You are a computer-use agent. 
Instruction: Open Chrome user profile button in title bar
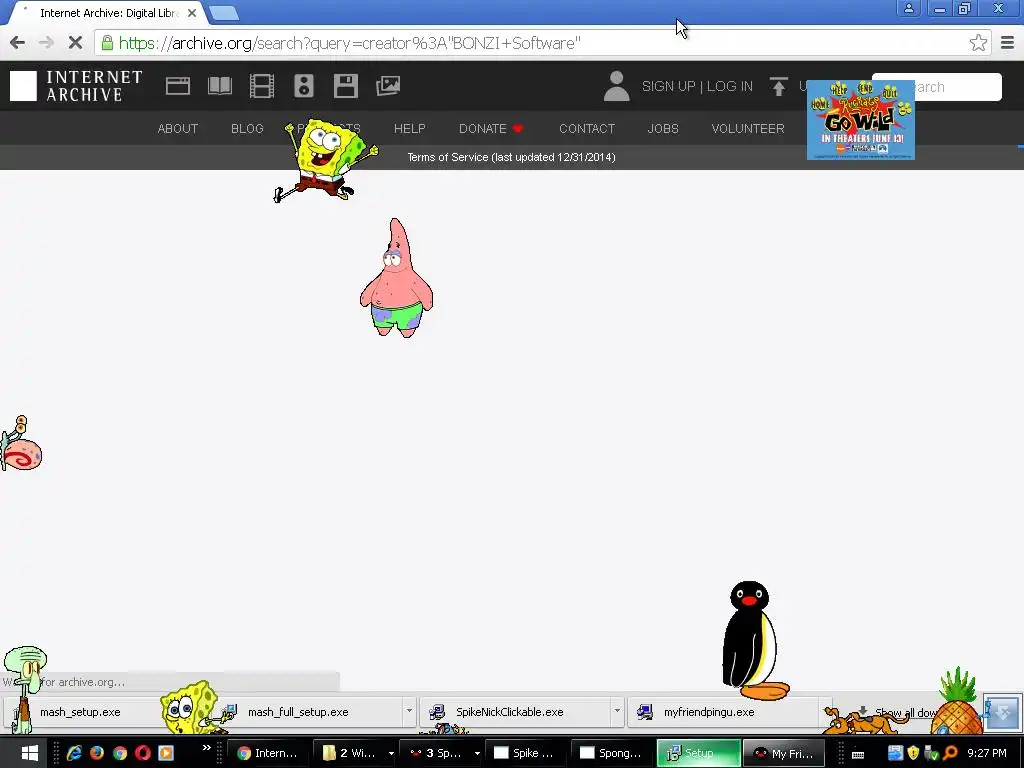coord(908,8)
